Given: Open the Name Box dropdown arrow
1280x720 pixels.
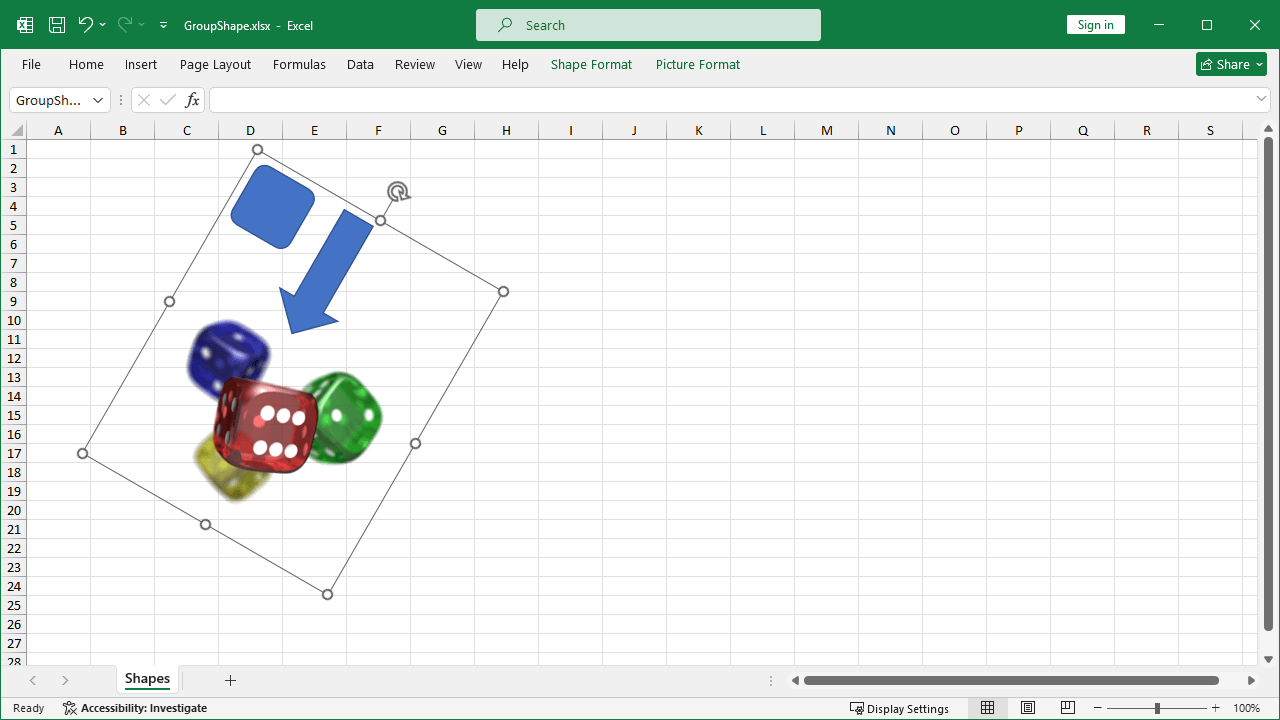Looking at the screenshot, I should tap(98, 100).
